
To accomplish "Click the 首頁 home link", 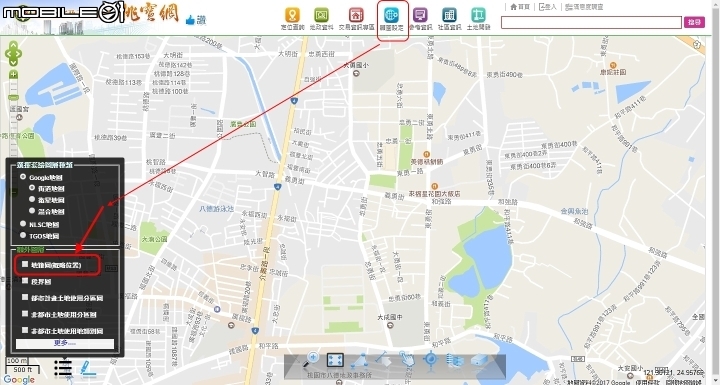I will 520,7.
